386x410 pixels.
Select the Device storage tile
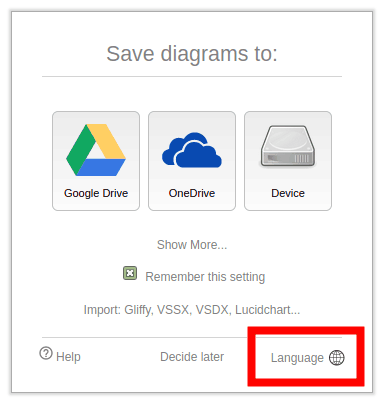pyautogui.click(x=288, y=161)
